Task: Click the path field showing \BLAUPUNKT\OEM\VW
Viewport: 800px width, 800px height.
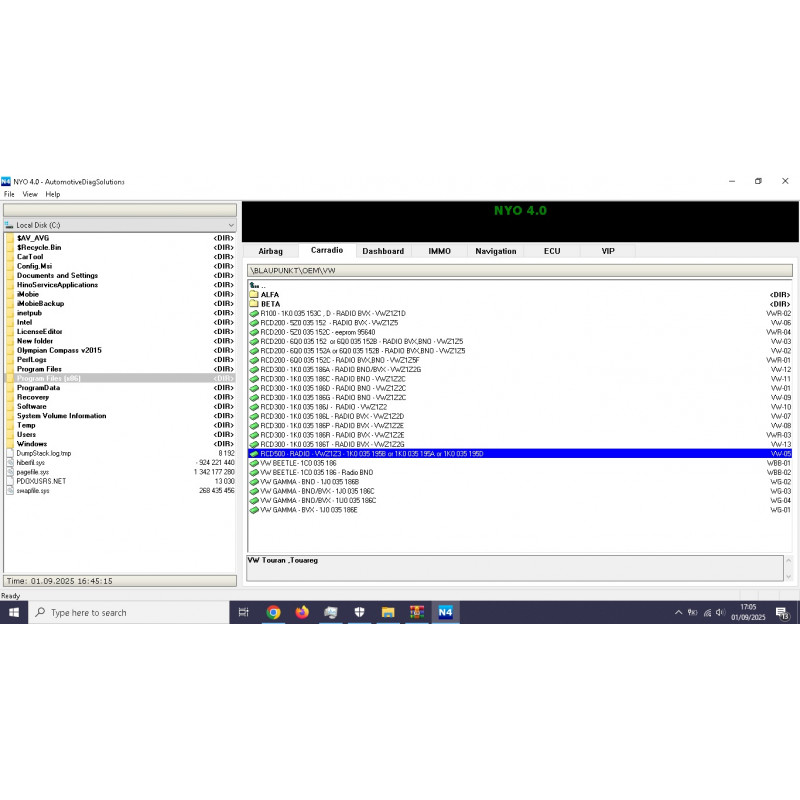Action: (400, 268)
